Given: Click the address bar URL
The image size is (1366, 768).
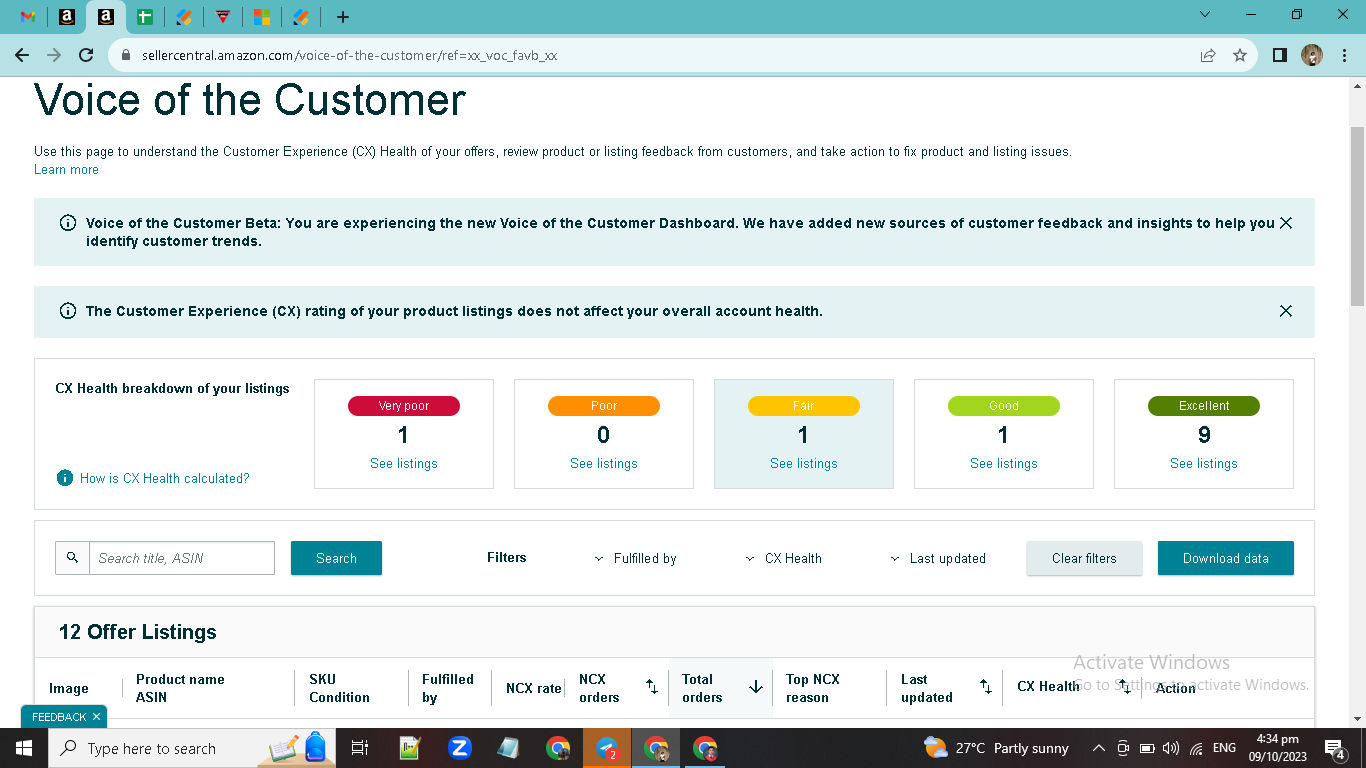Looking at the screenshot, I should pos(349,55).
